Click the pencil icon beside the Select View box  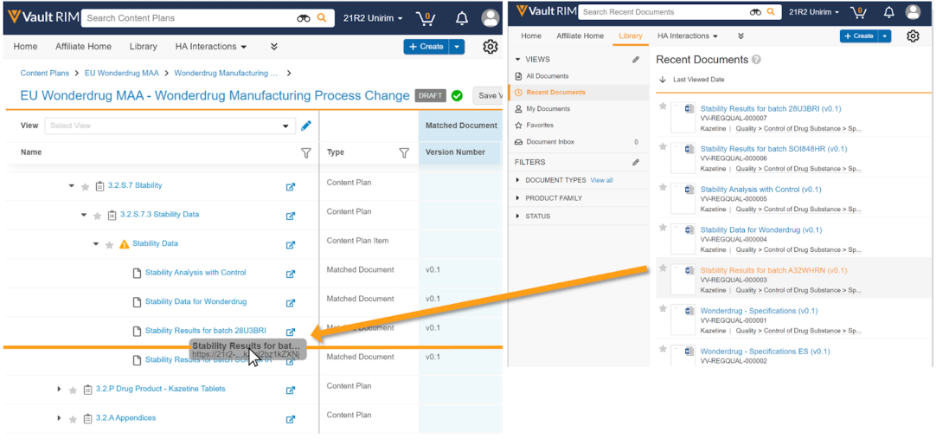point(306,126)
